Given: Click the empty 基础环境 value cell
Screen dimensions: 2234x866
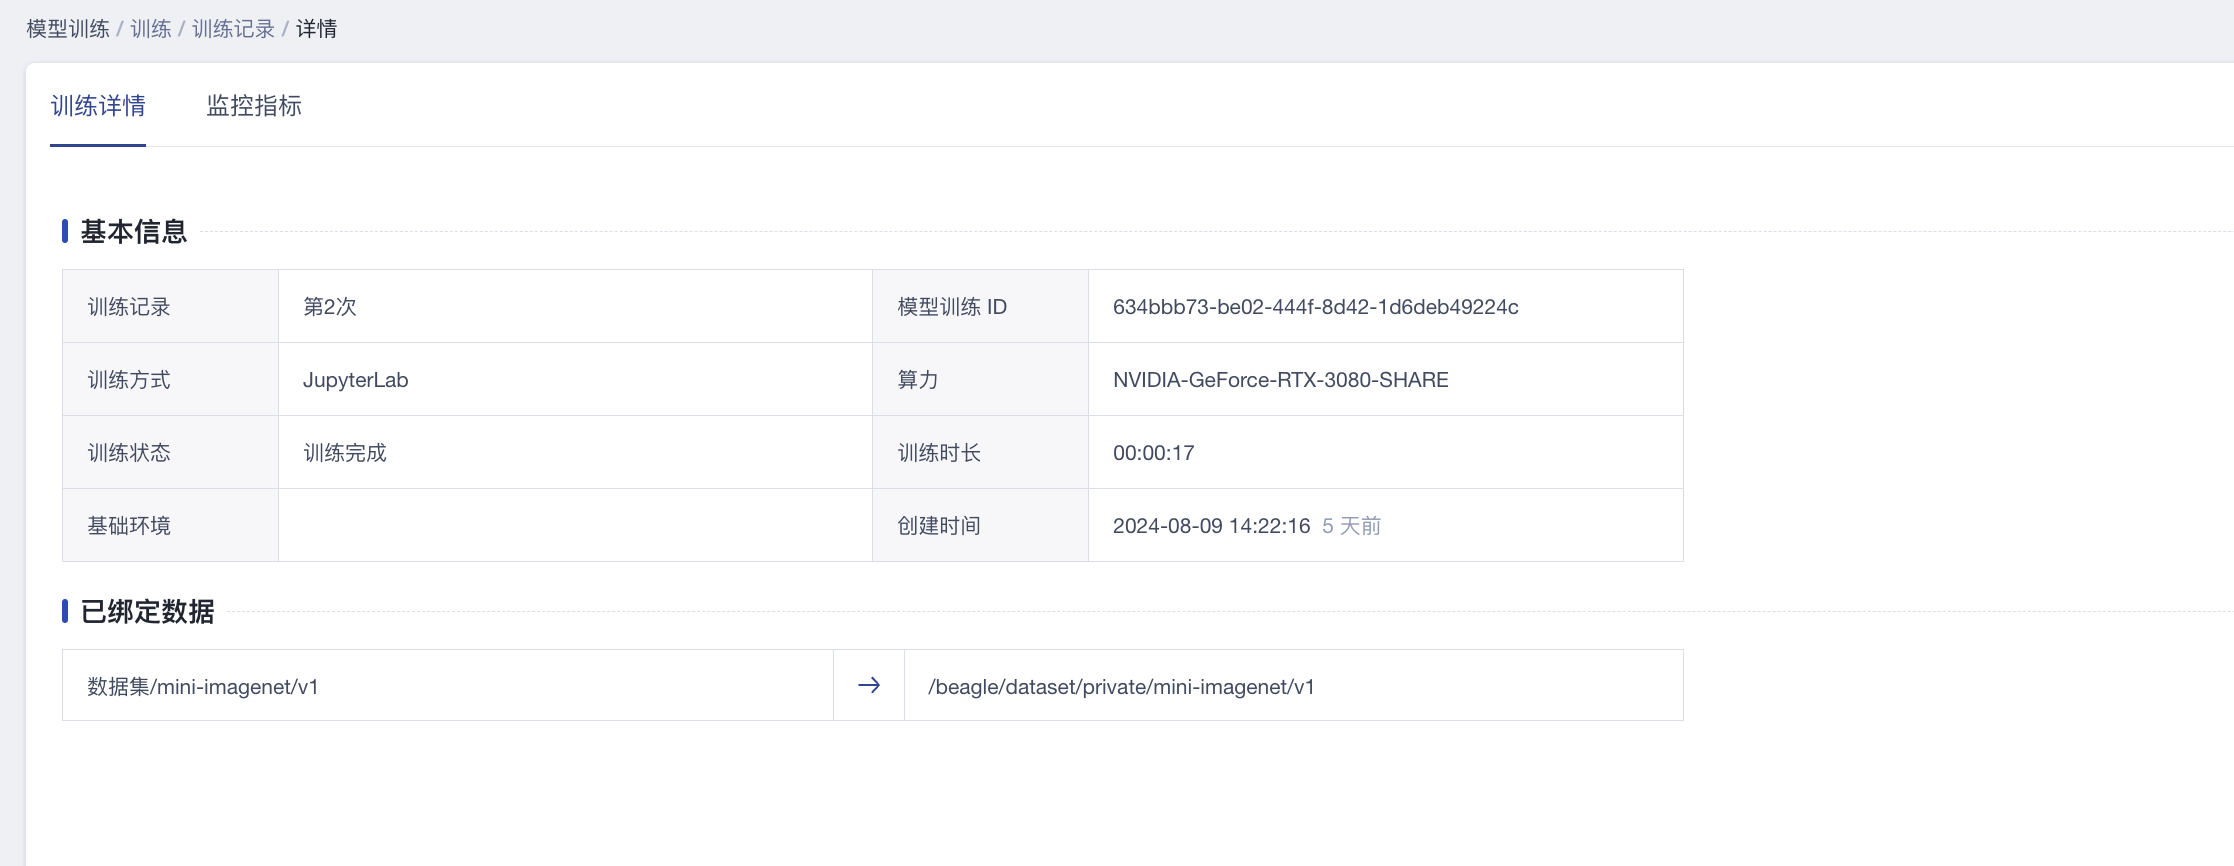Looking at the screenshot, I should (x=575, y=525).
